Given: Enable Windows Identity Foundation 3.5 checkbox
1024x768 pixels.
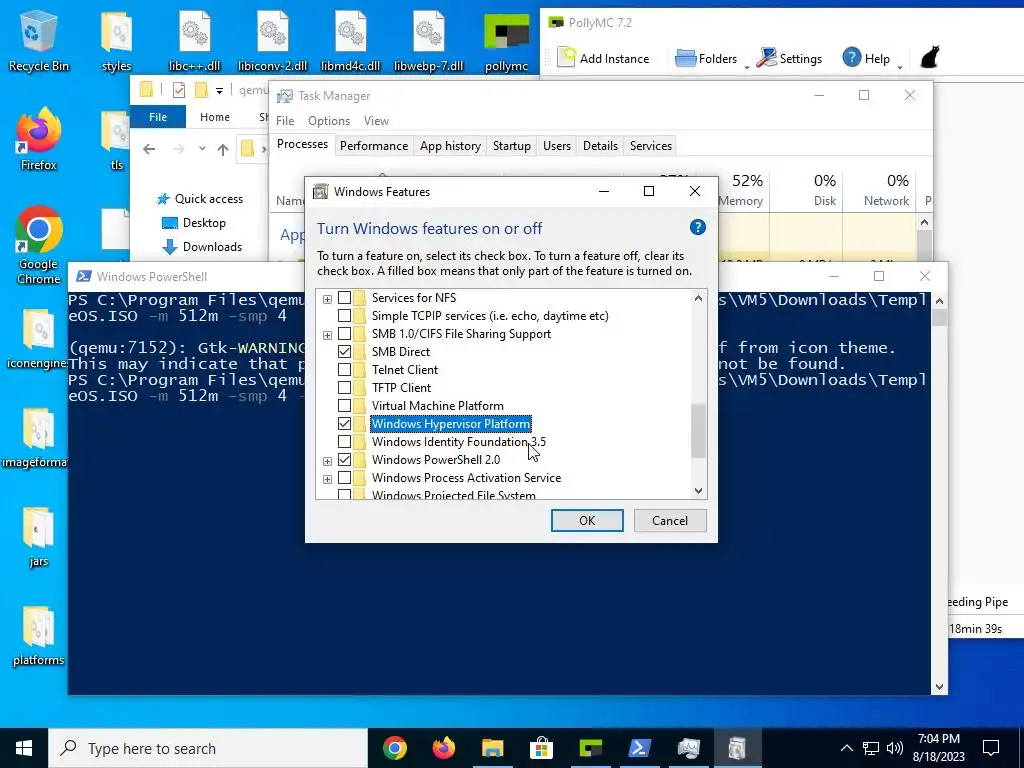Looking at the screenshot, I should coord(344,441).
